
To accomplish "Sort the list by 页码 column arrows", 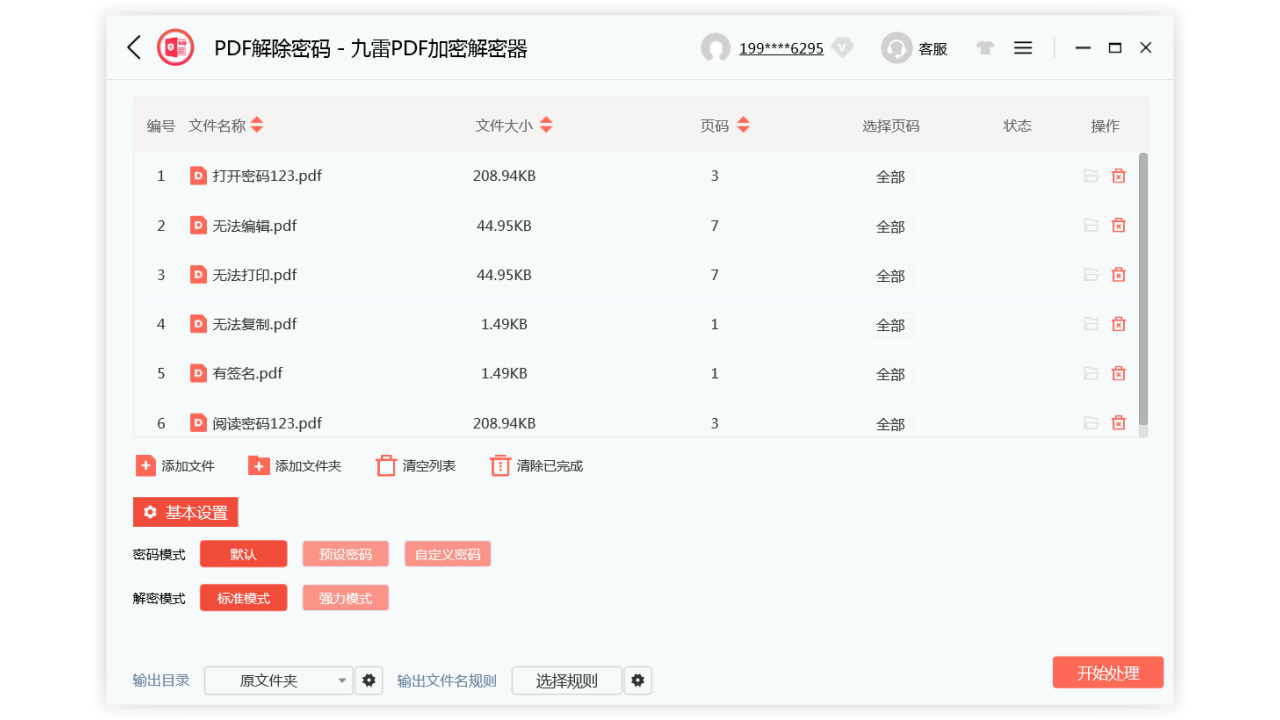I will coord(743,125).
